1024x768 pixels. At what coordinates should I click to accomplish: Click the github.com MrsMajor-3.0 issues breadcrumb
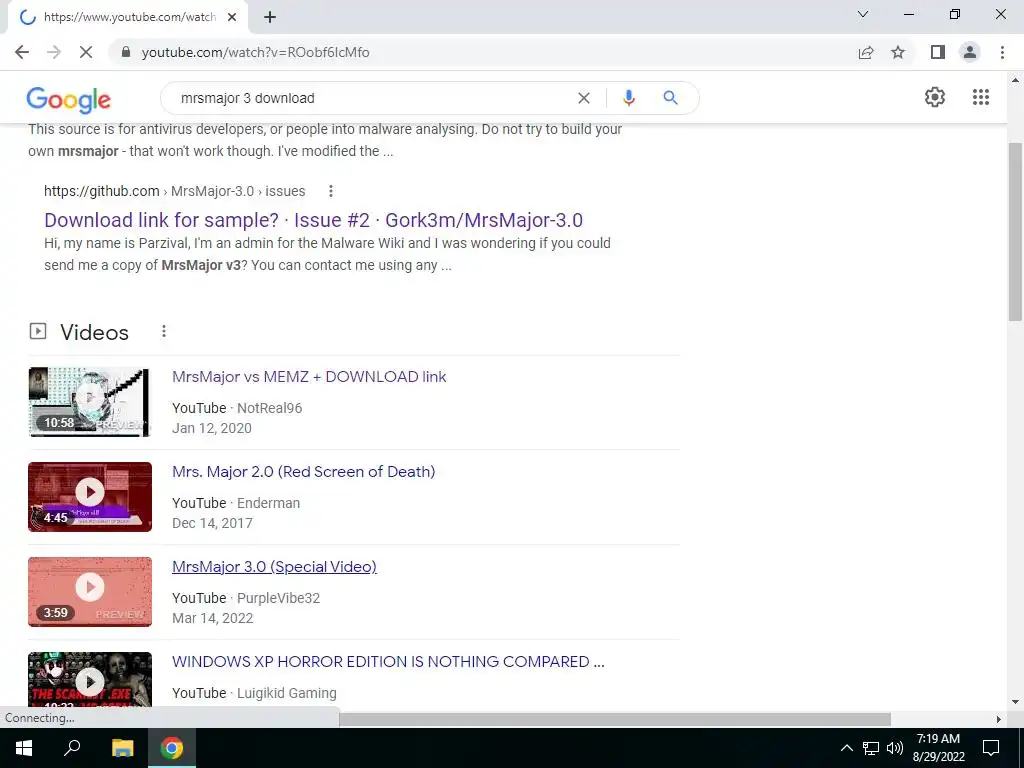pos(174,191)
